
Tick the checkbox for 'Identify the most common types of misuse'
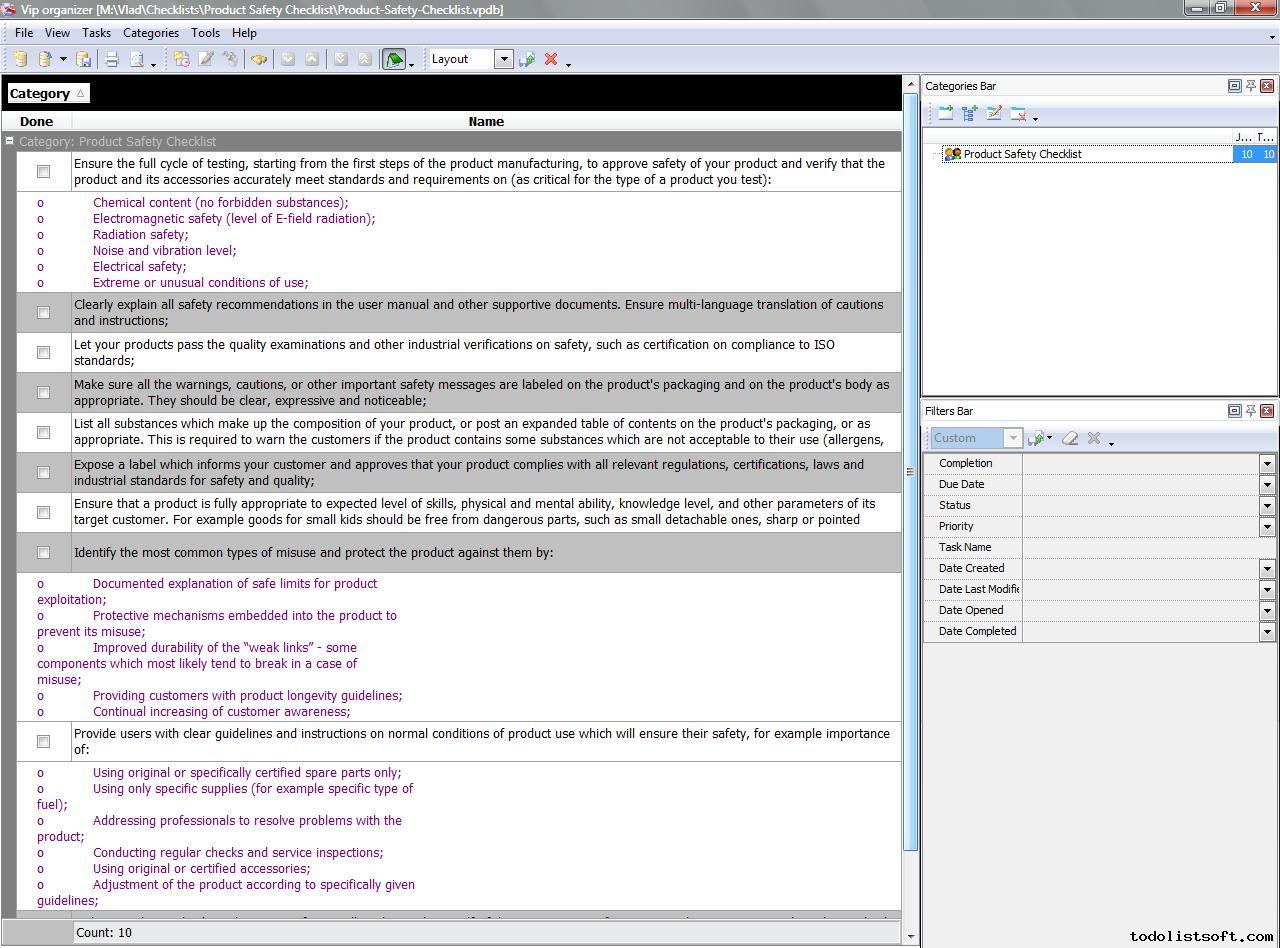click(x=43, y=552)
